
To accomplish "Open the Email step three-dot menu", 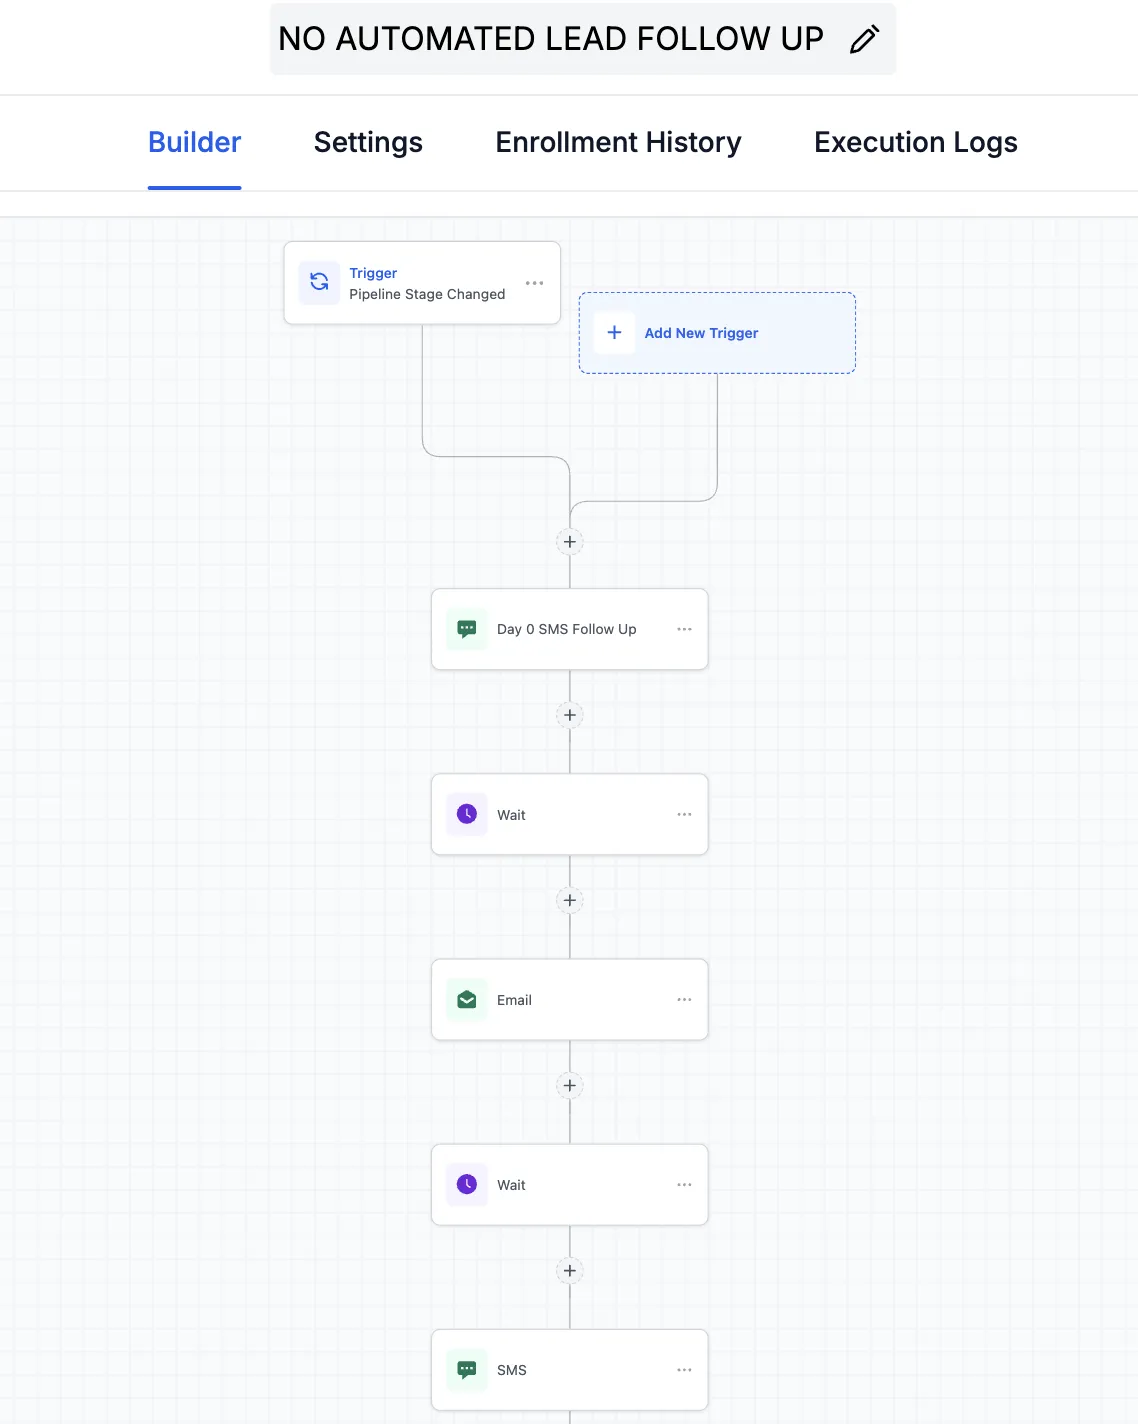I will click(684, 999).
